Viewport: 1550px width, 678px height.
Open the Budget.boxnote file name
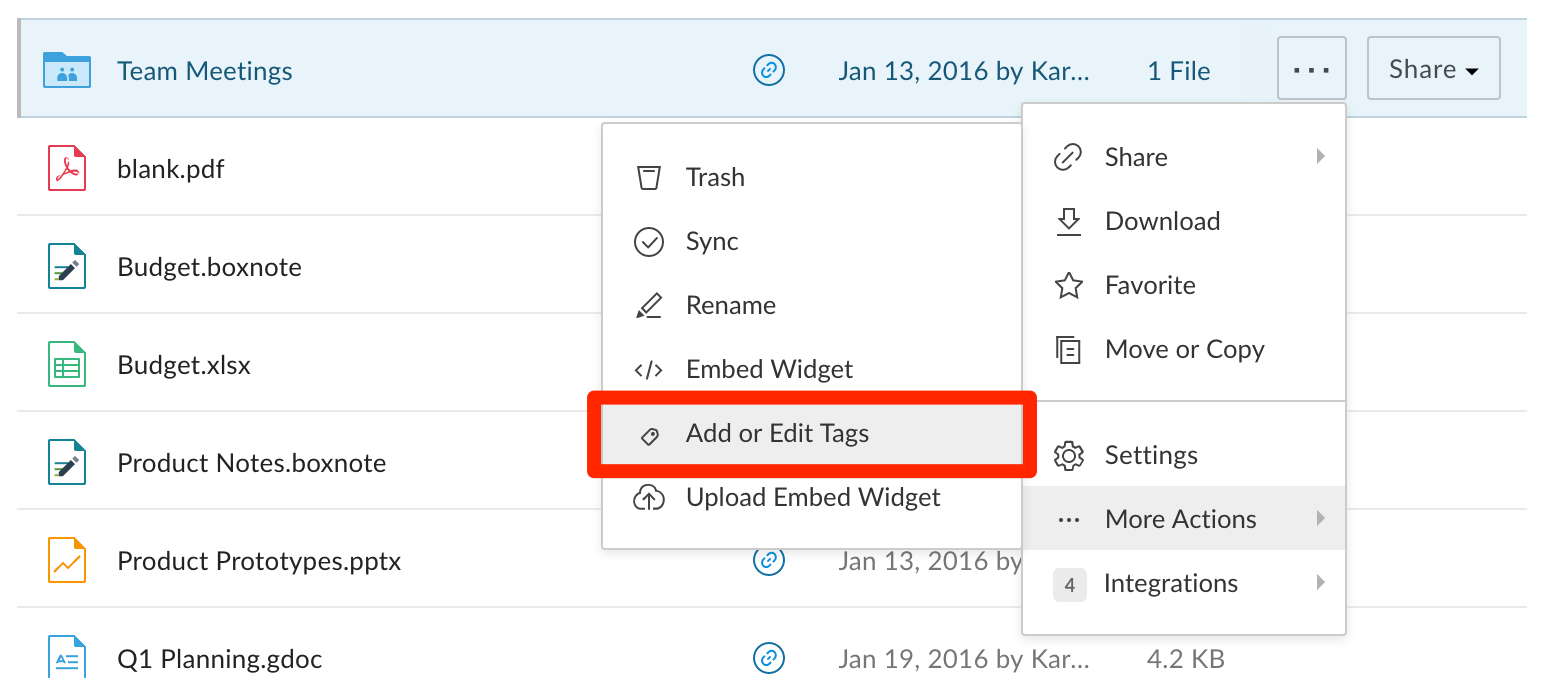[x=209, y=267]
